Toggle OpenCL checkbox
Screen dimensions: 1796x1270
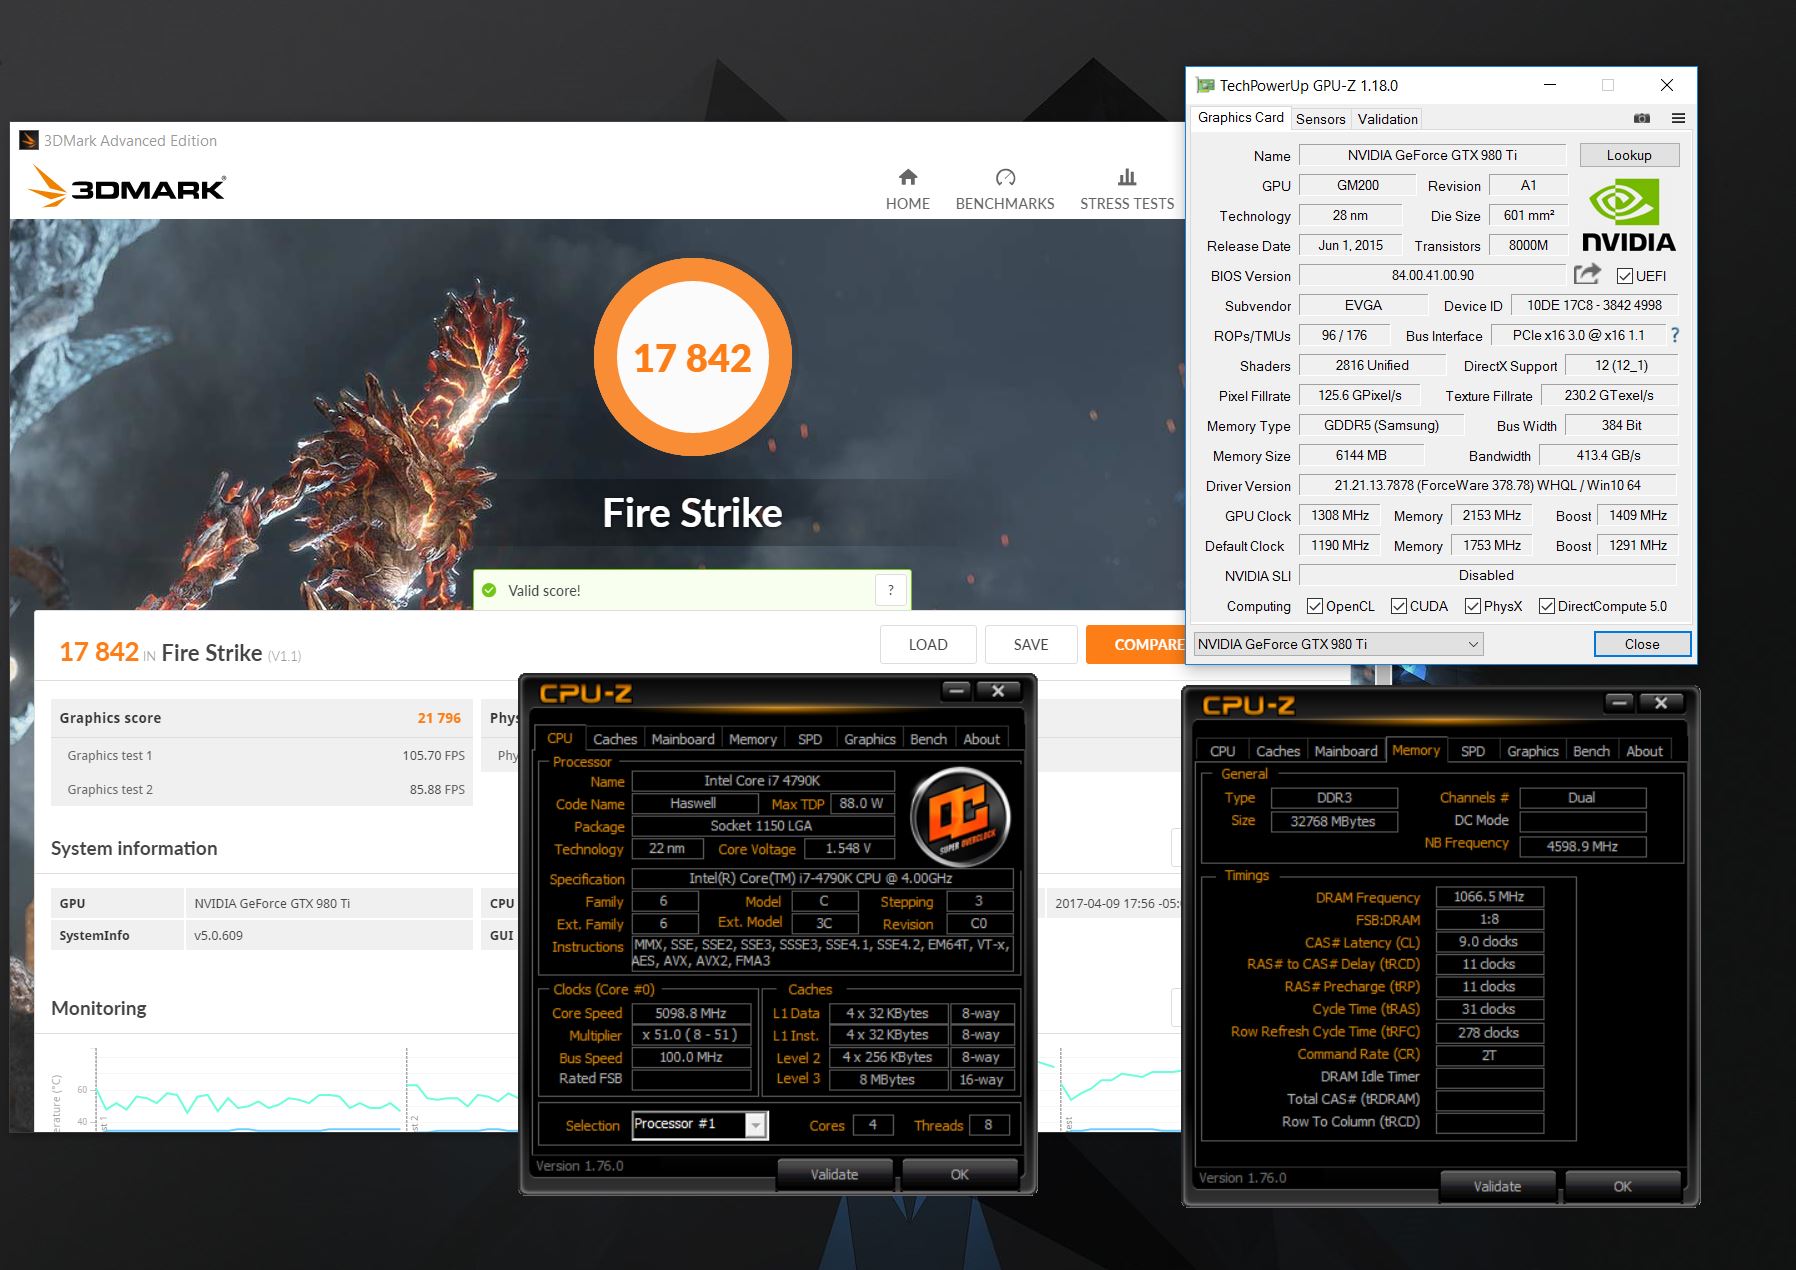tap(1315, 606)
